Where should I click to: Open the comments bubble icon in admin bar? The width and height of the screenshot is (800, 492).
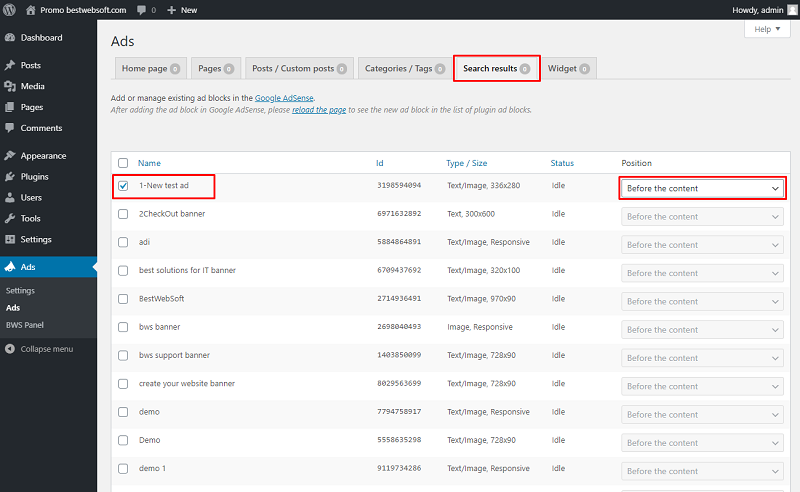click(x=141, y=10)
